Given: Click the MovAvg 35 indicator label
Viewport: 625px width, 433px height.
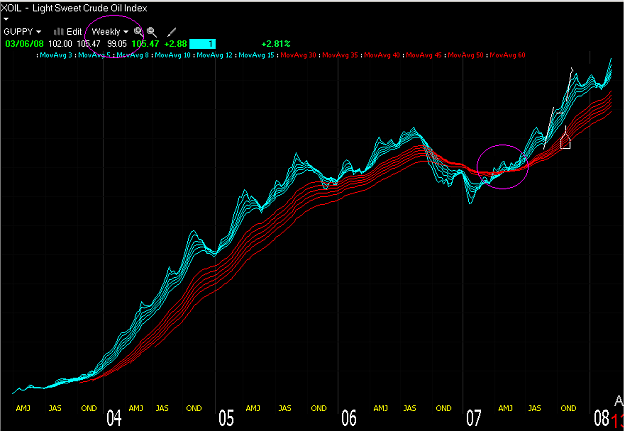Looking at the screenshot, I should click(340, 55).
